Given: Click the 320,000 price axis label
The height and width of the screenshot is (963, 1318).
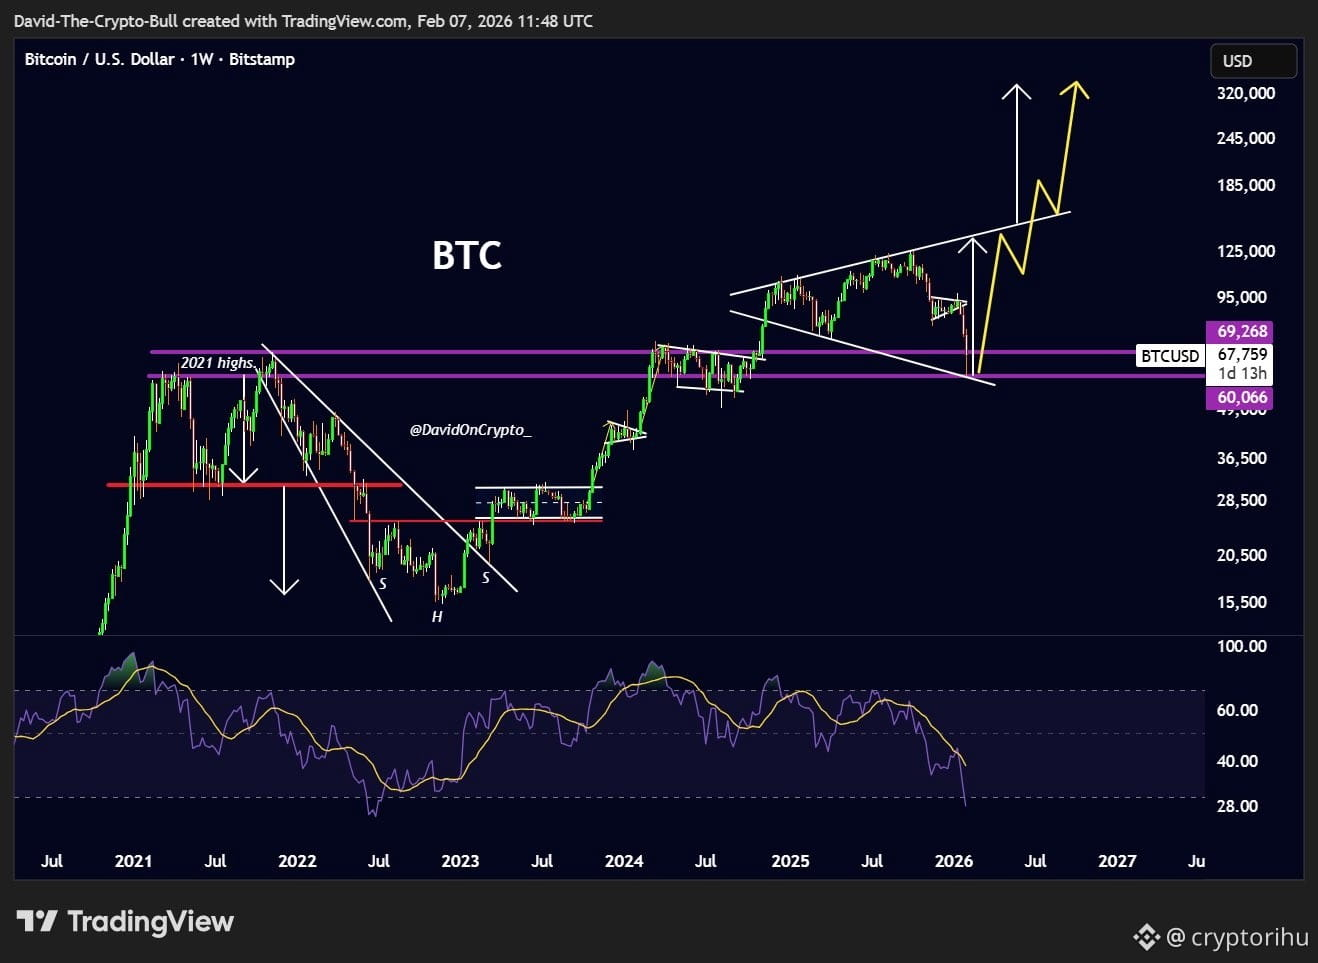Looking at the screenshot, I should coord(1246,93).
